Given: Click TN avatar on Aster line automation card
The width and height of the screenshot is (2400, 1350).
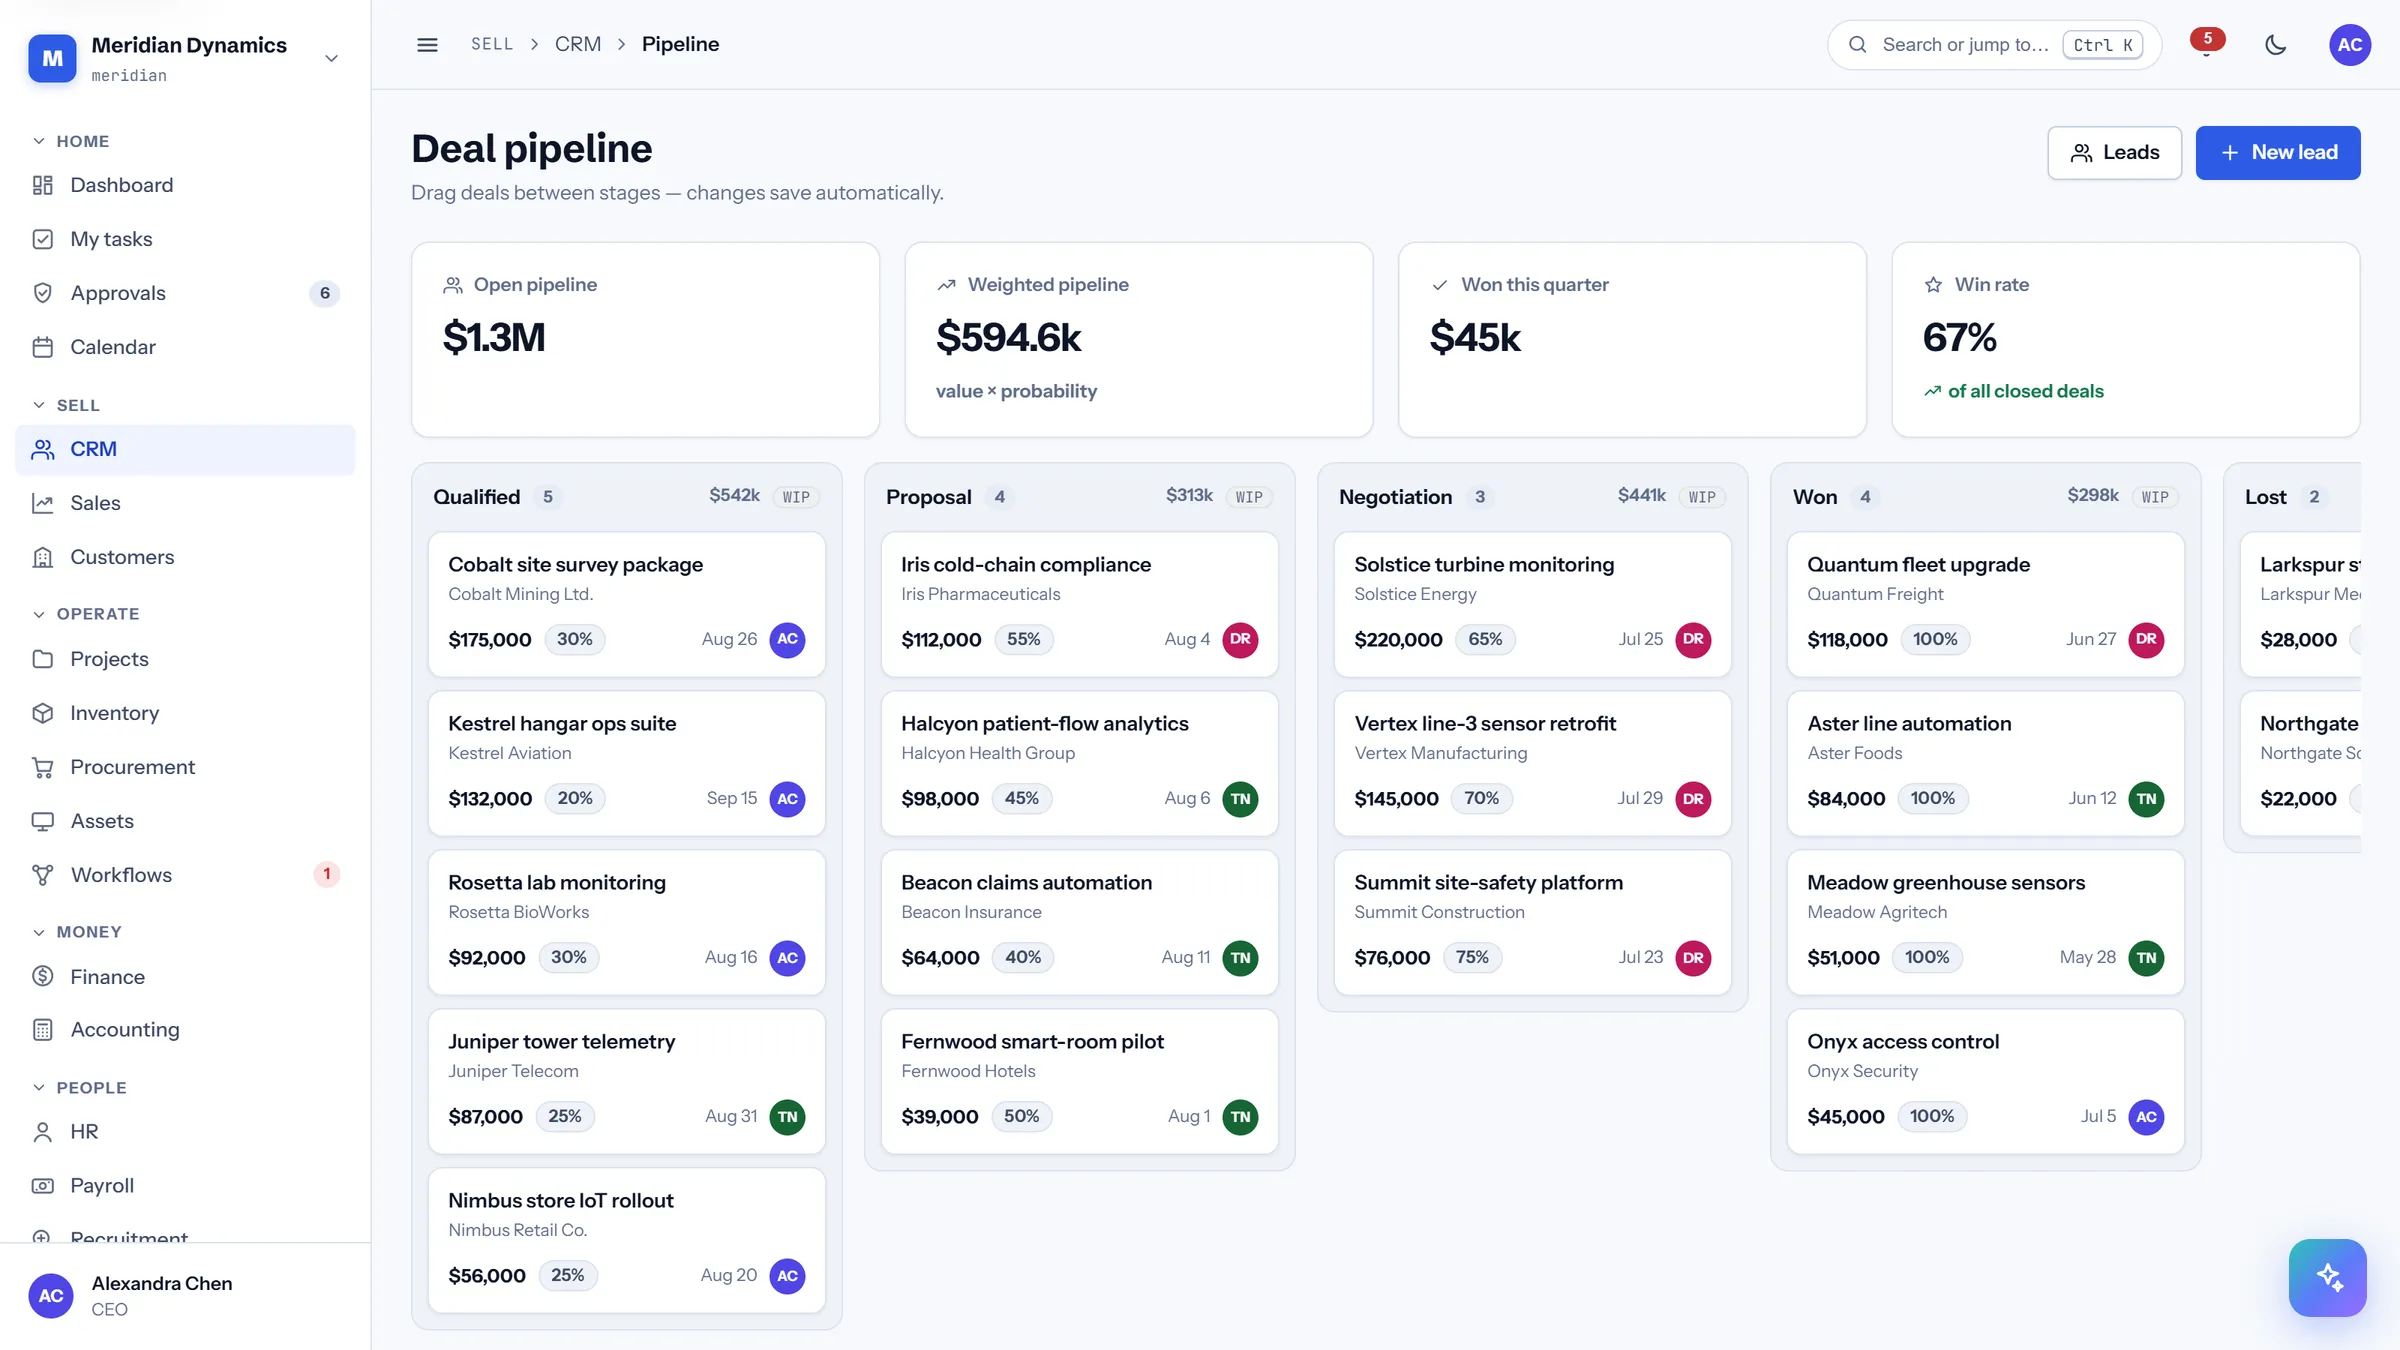Looking at the screenshot, I should point(2146,799).
